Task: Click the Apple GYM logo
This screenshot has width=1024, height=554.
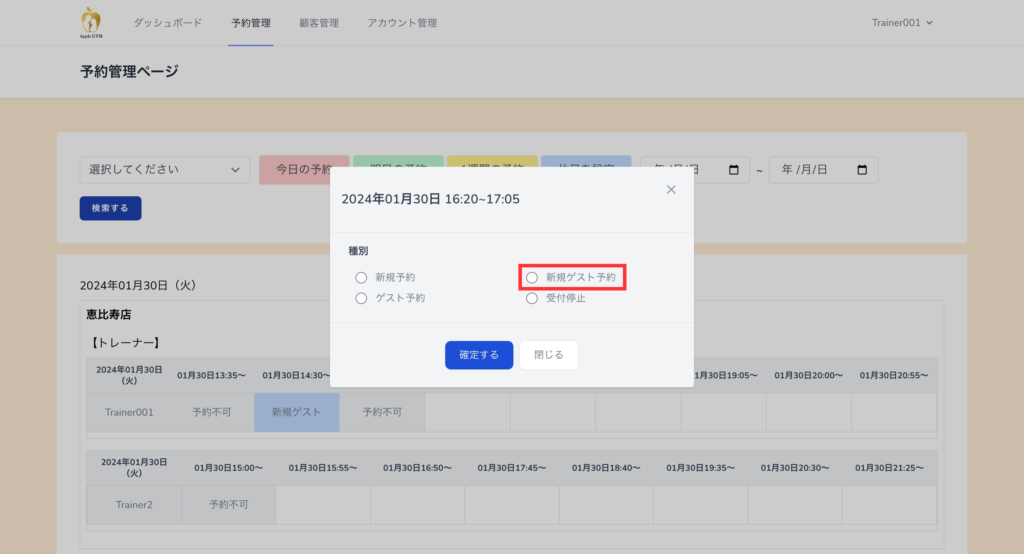Action: pos(91,22)
